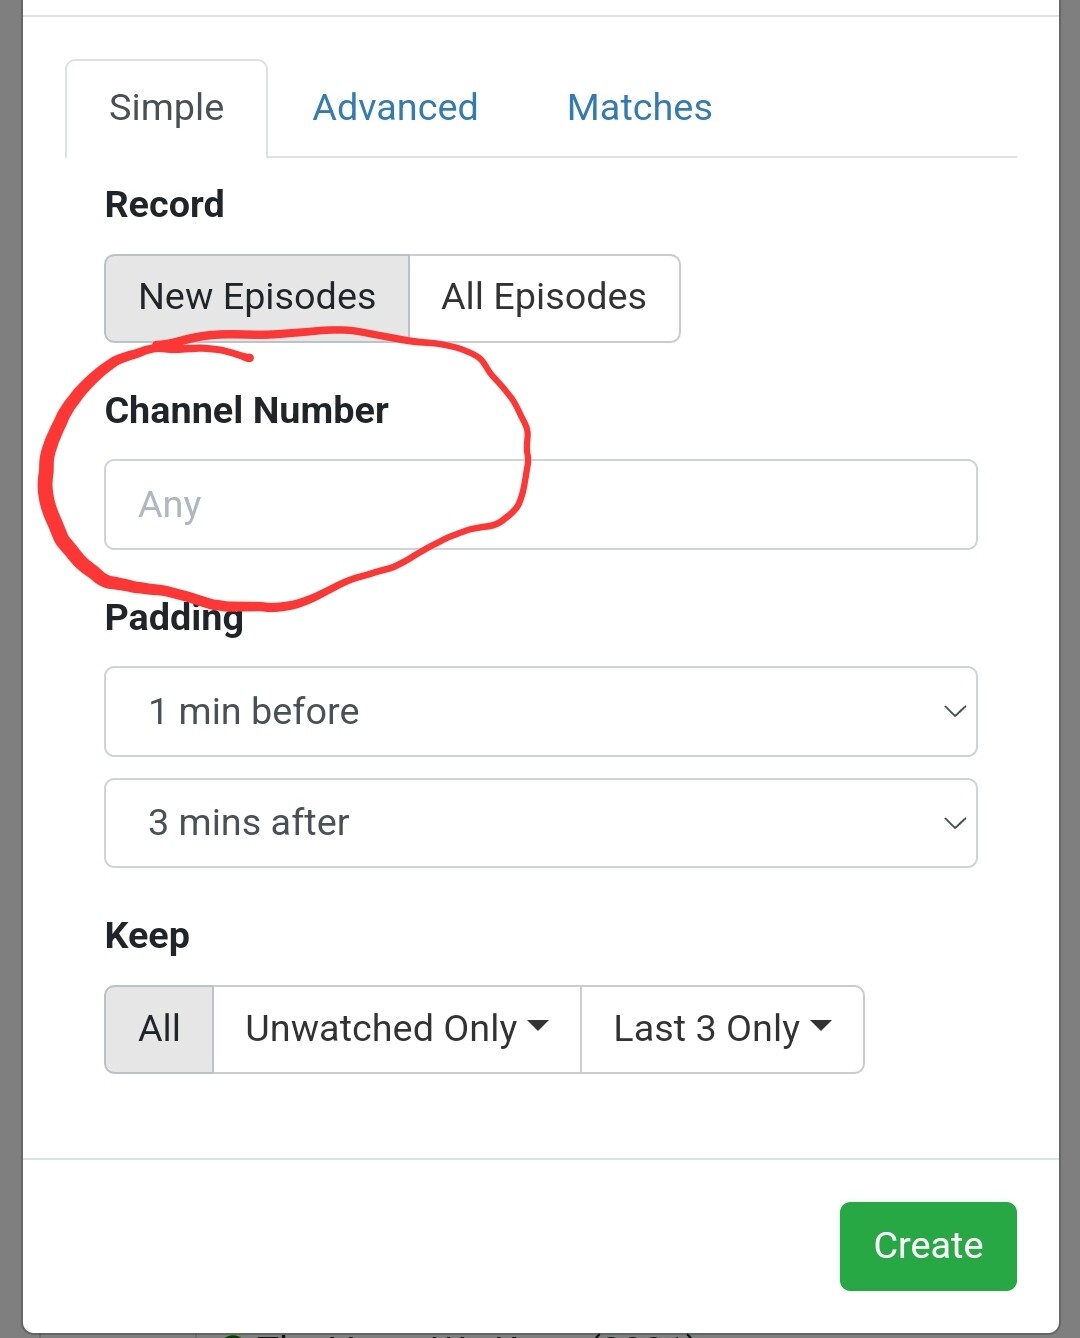Screen dimensions: 1080x1338
Task: Expand the "3 mins after" padding dropdown
Action: pos(540,823)
